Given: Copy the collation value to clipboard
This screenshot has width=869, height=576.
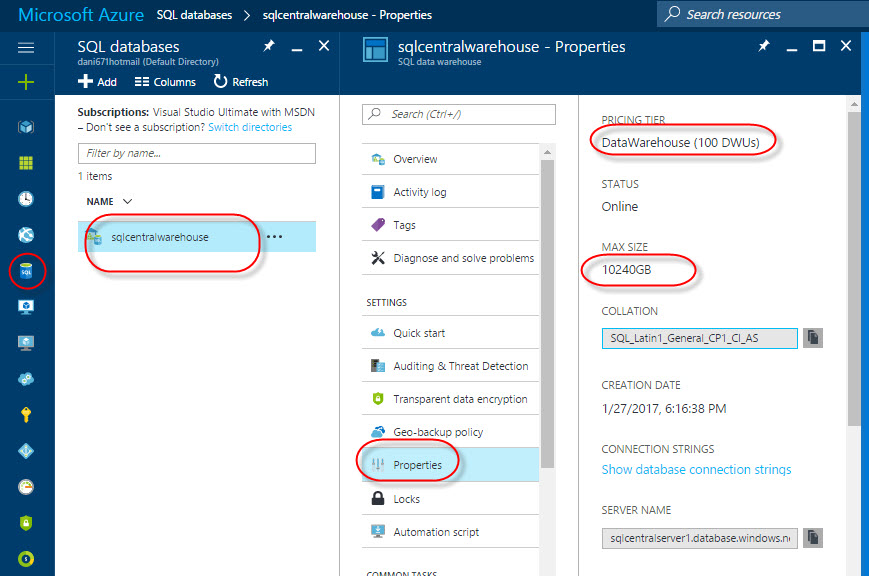Looking at the screenshot, I should click(814, 338).
